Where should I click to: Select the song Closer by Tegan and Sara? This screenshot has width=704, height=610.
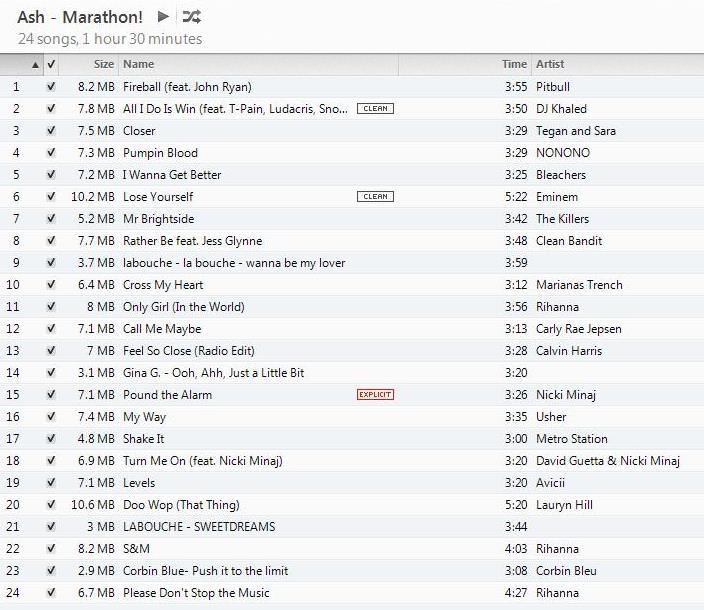(139, 131)
